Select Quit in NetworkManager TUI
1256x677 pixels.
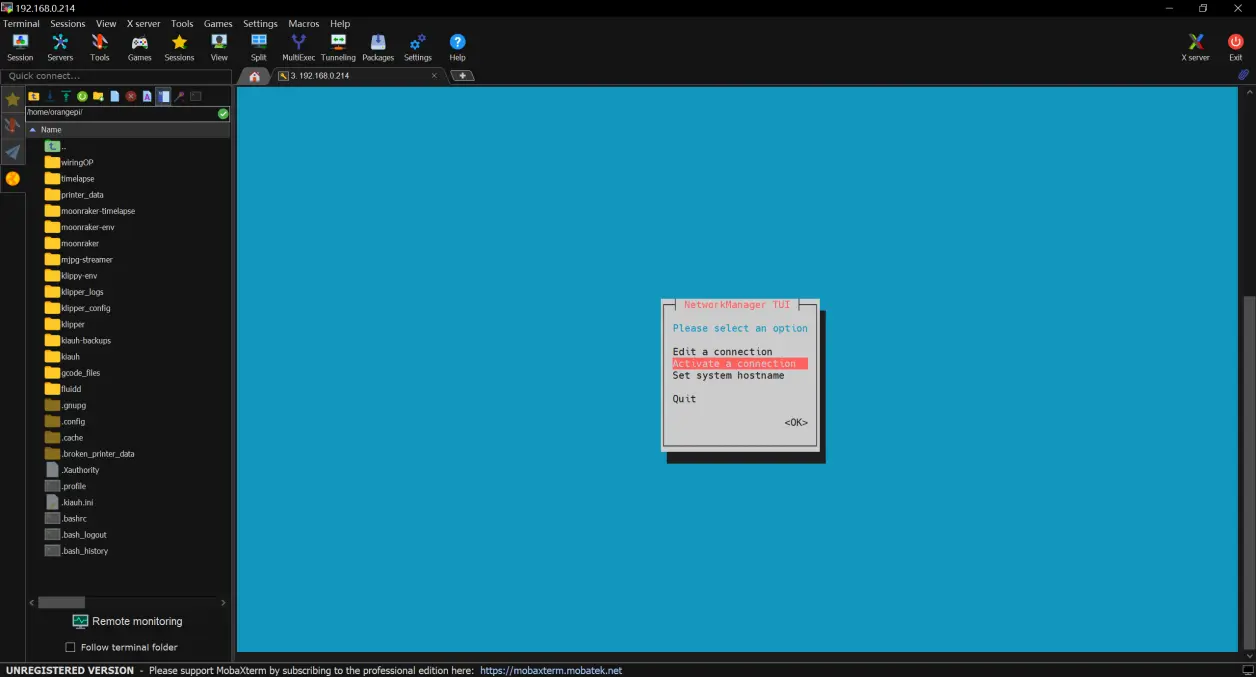(x=684, y=399)
